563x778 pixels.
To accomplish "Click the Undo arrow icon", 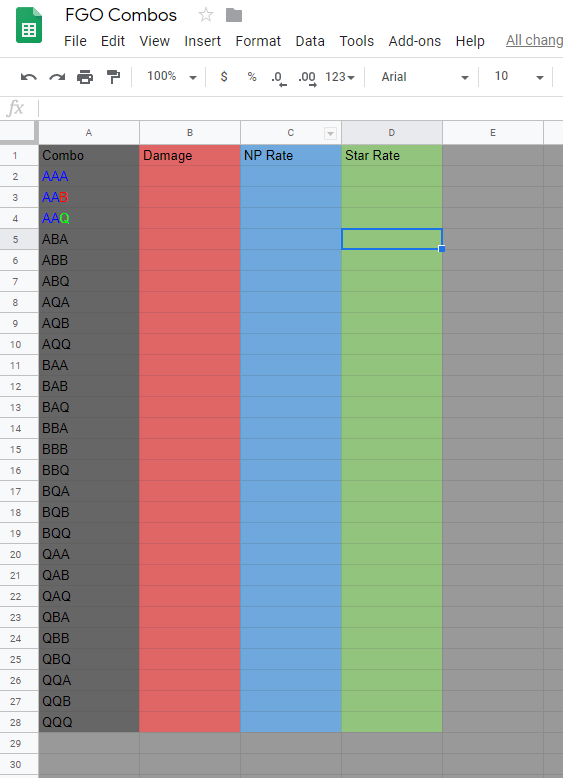I will click(29, 77).
